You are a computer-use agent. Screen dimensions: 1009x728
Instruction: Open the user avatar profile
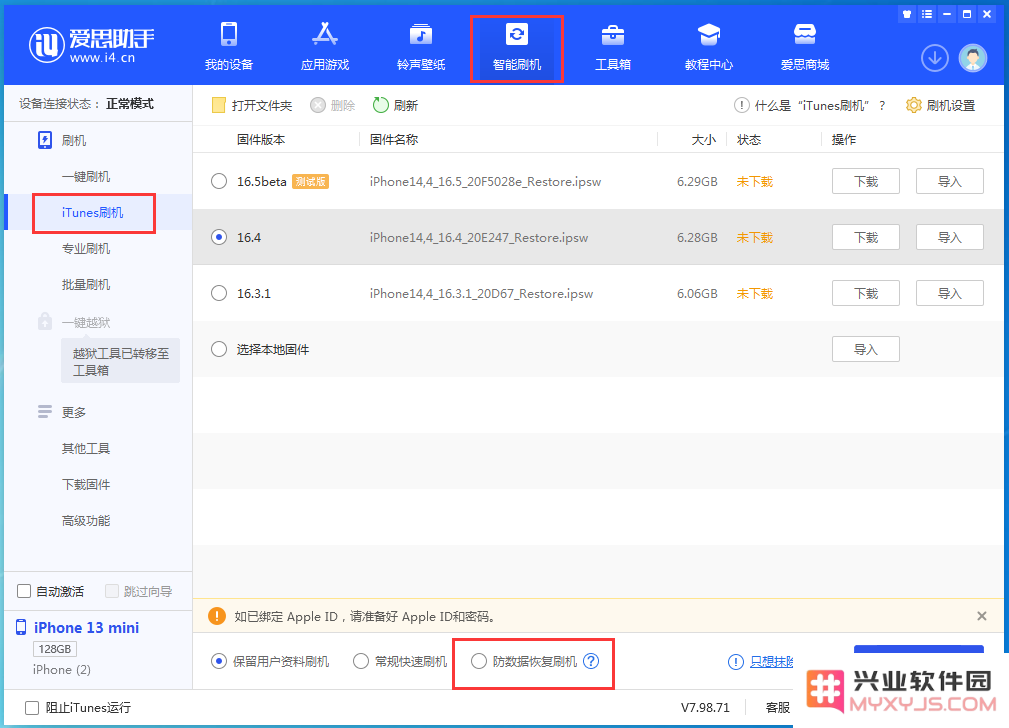(972, 59)
